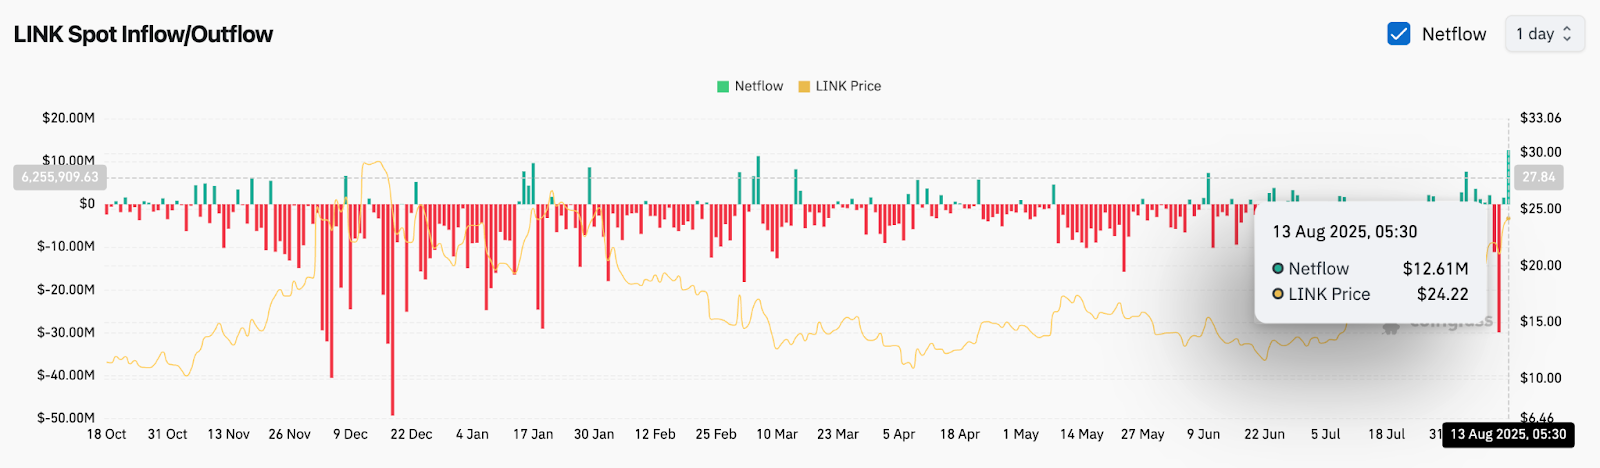This screenshot has height=468, width=1600.
Task: Click the 4 Jan date label
Action: pyautogui.click(x=472, y=434)
